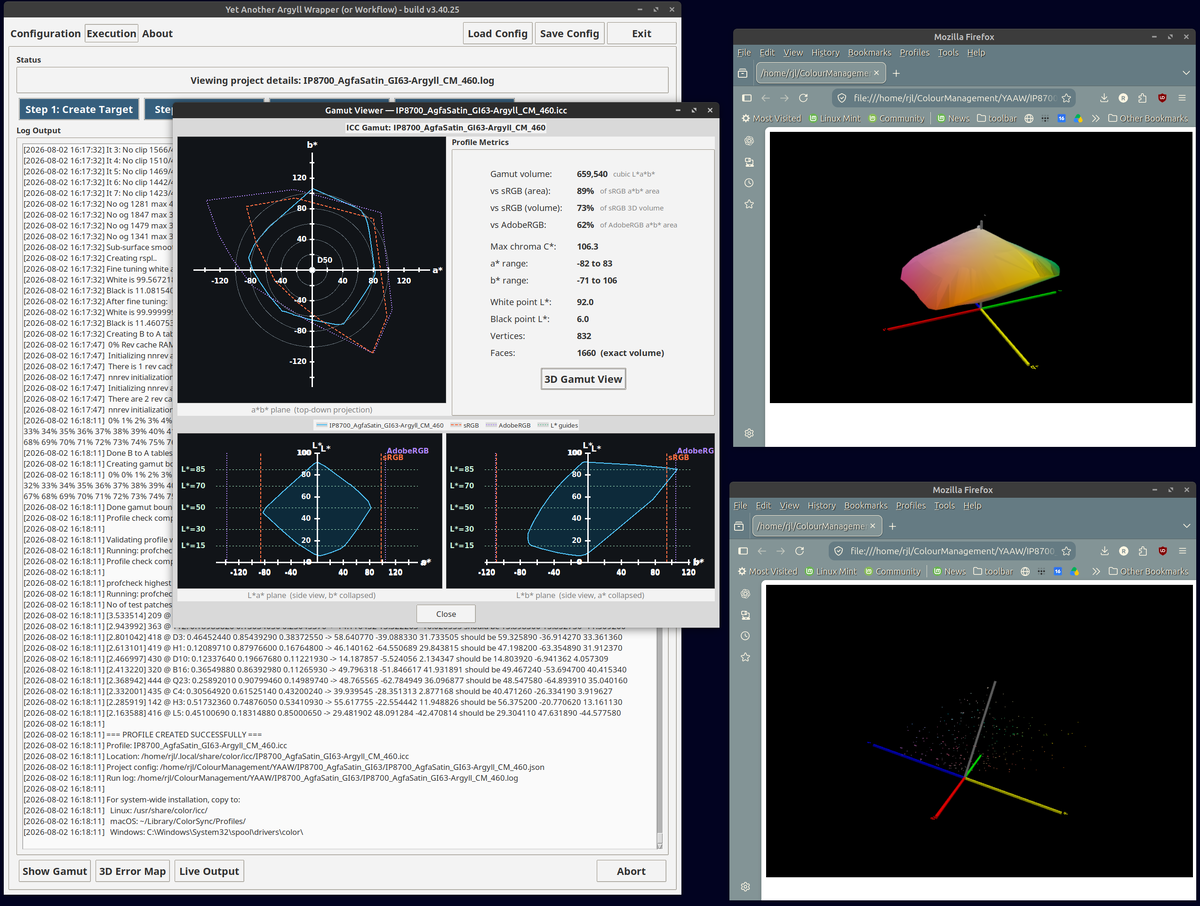Open new tab with plus in top Firefox window
Screen dimensions: 1200x906
(x=896, y=73)
